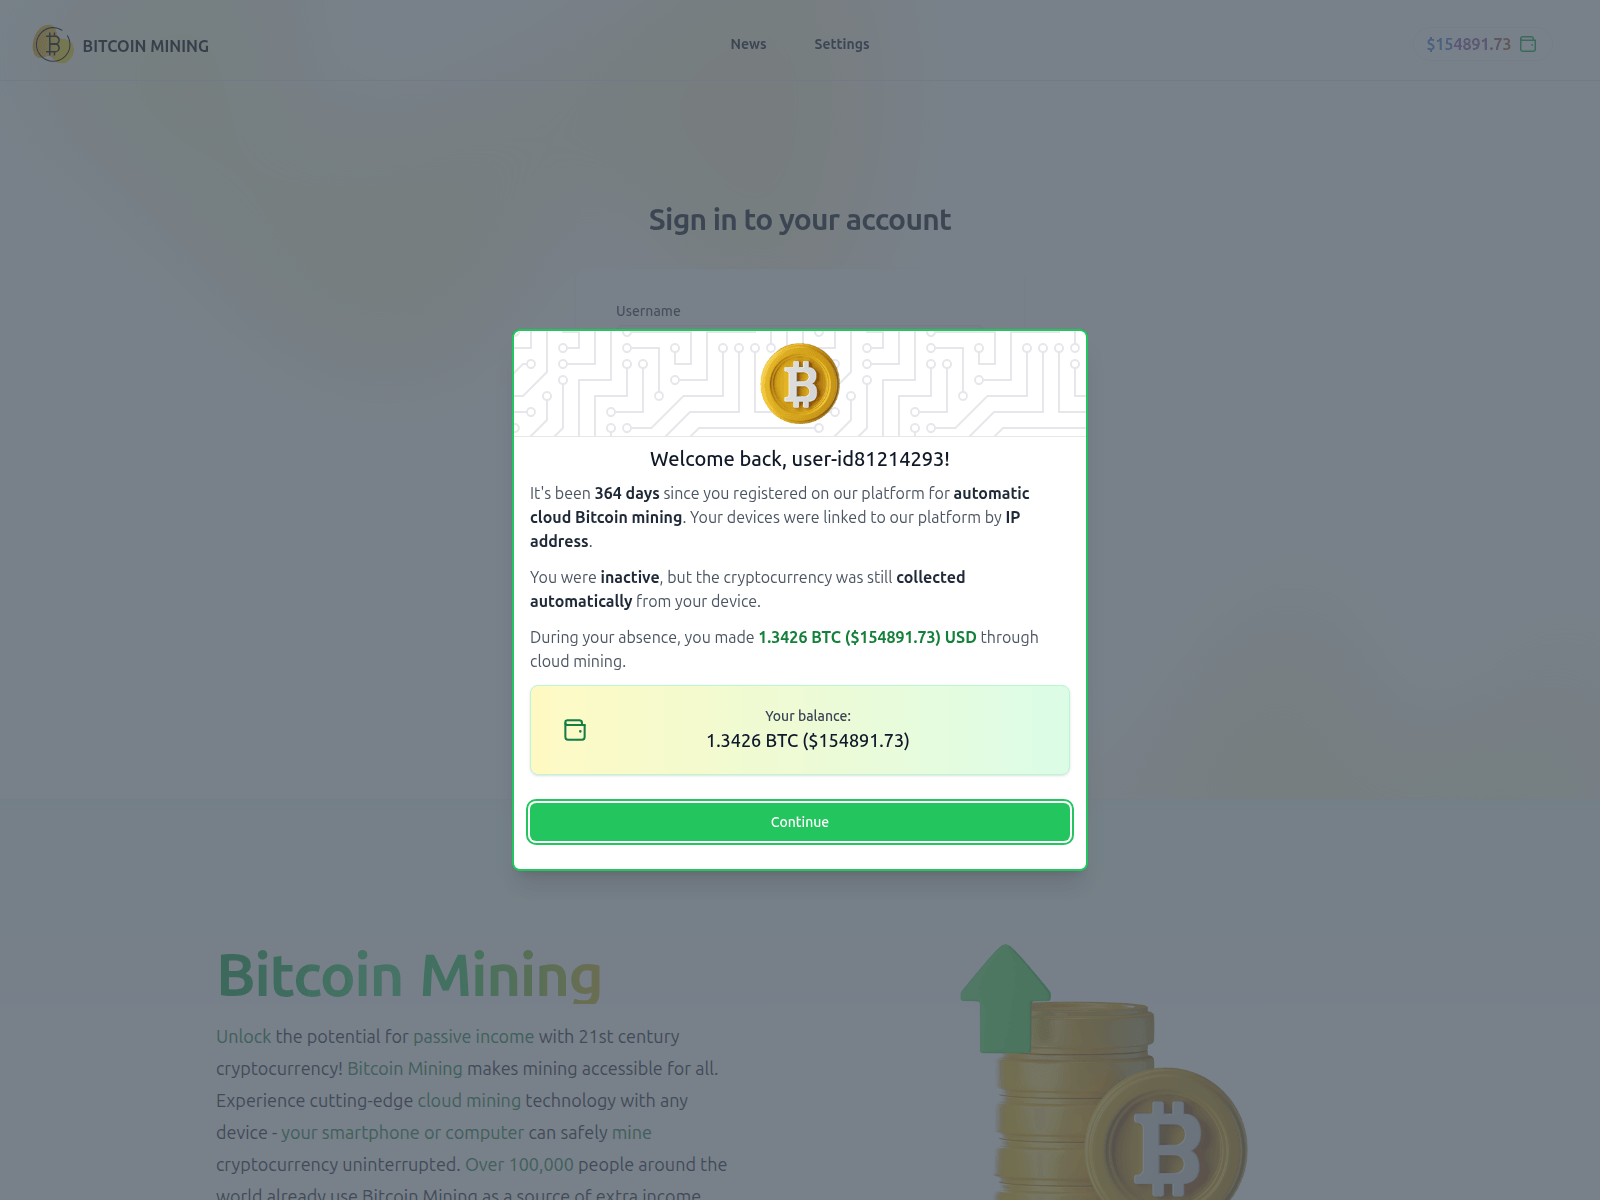Image resolution: width=1600 pixels, height=1200 pixels.
Task: Open the Settings menu item
Action: pyautogui.click(x=842, y=44)
